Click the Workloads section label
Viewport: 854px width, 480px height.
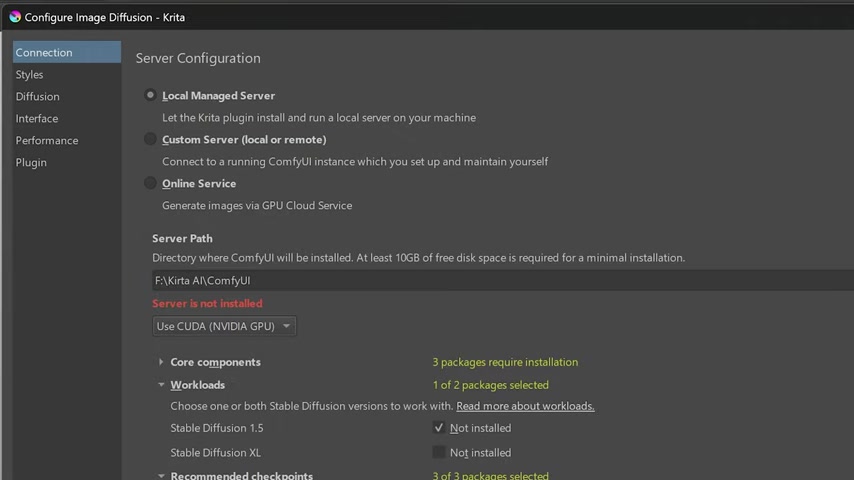(197, 385)
